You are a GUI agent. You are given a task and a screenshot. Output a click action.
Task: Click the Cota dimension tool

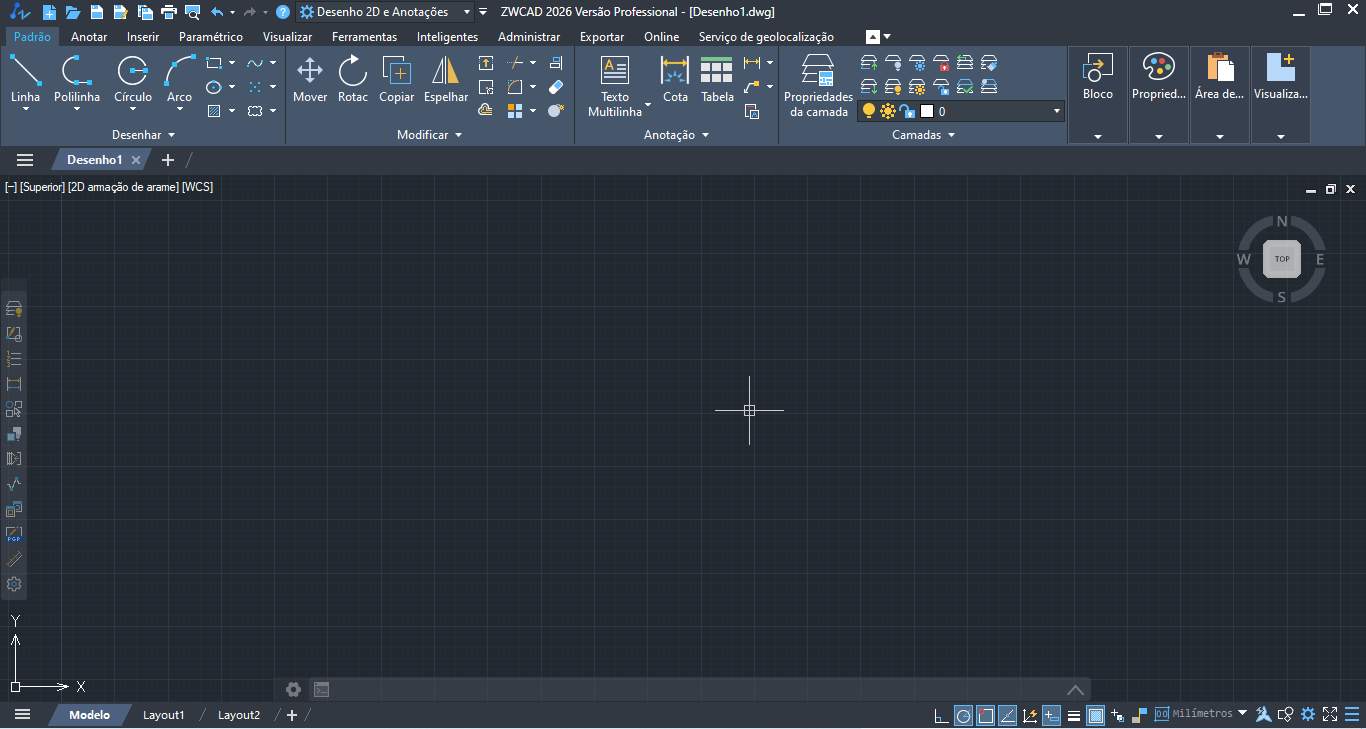pyautogui.click(x=675, y=72)
